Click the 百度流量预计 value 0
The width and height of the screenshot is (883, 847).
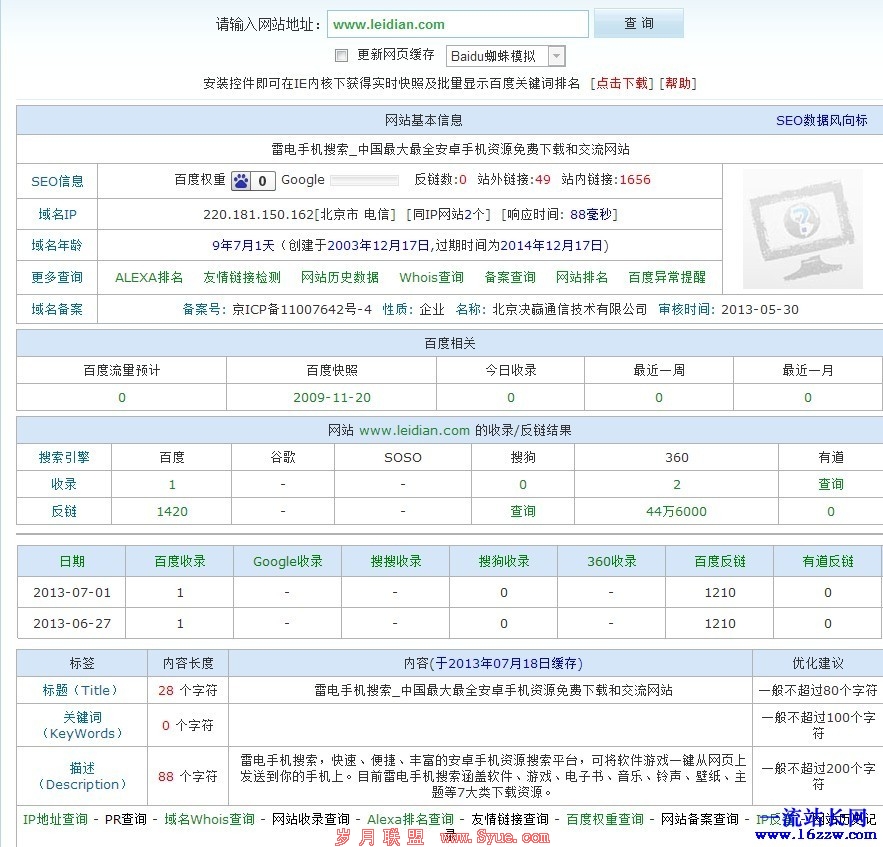coord(122,398)
